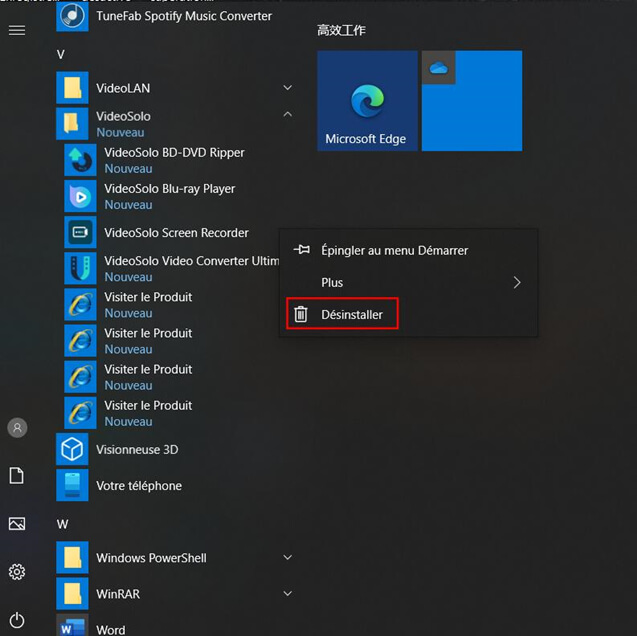This screenshot has height=636, width=637.
Task: Click the Power icon
Action: coord(17,620)
